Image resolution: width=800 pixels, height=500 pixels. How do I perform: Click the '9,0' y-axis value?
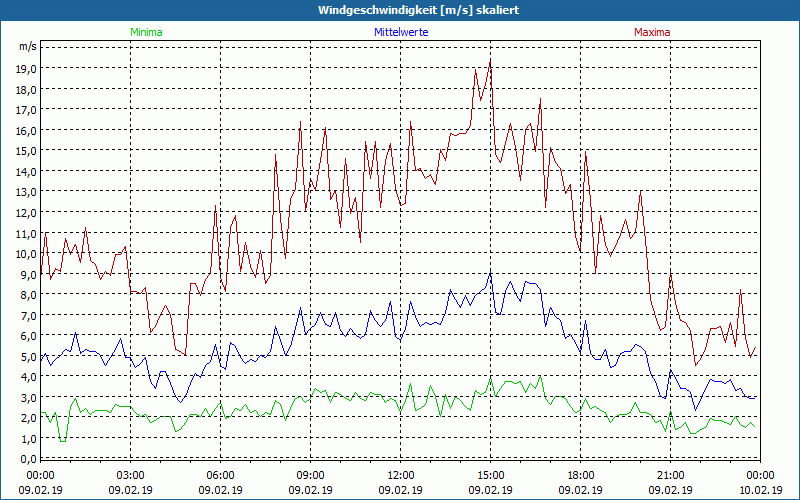(x=30, y=274)
